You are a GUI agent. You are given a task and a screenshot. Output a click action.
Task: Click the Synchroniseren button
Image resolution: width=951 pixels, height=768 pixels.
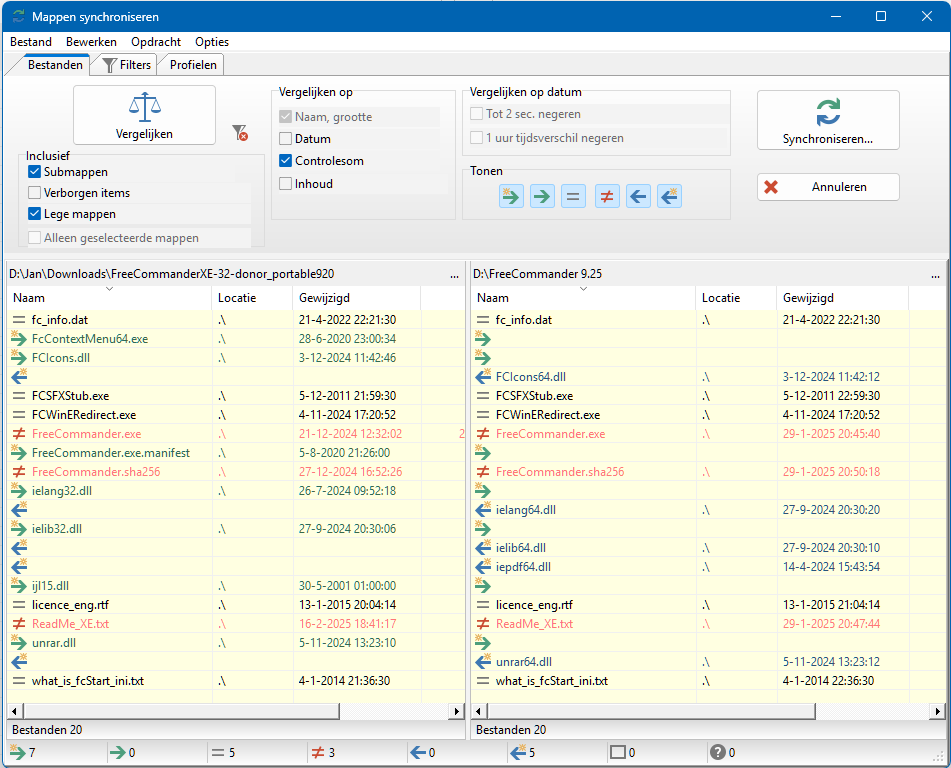point(828,120)
